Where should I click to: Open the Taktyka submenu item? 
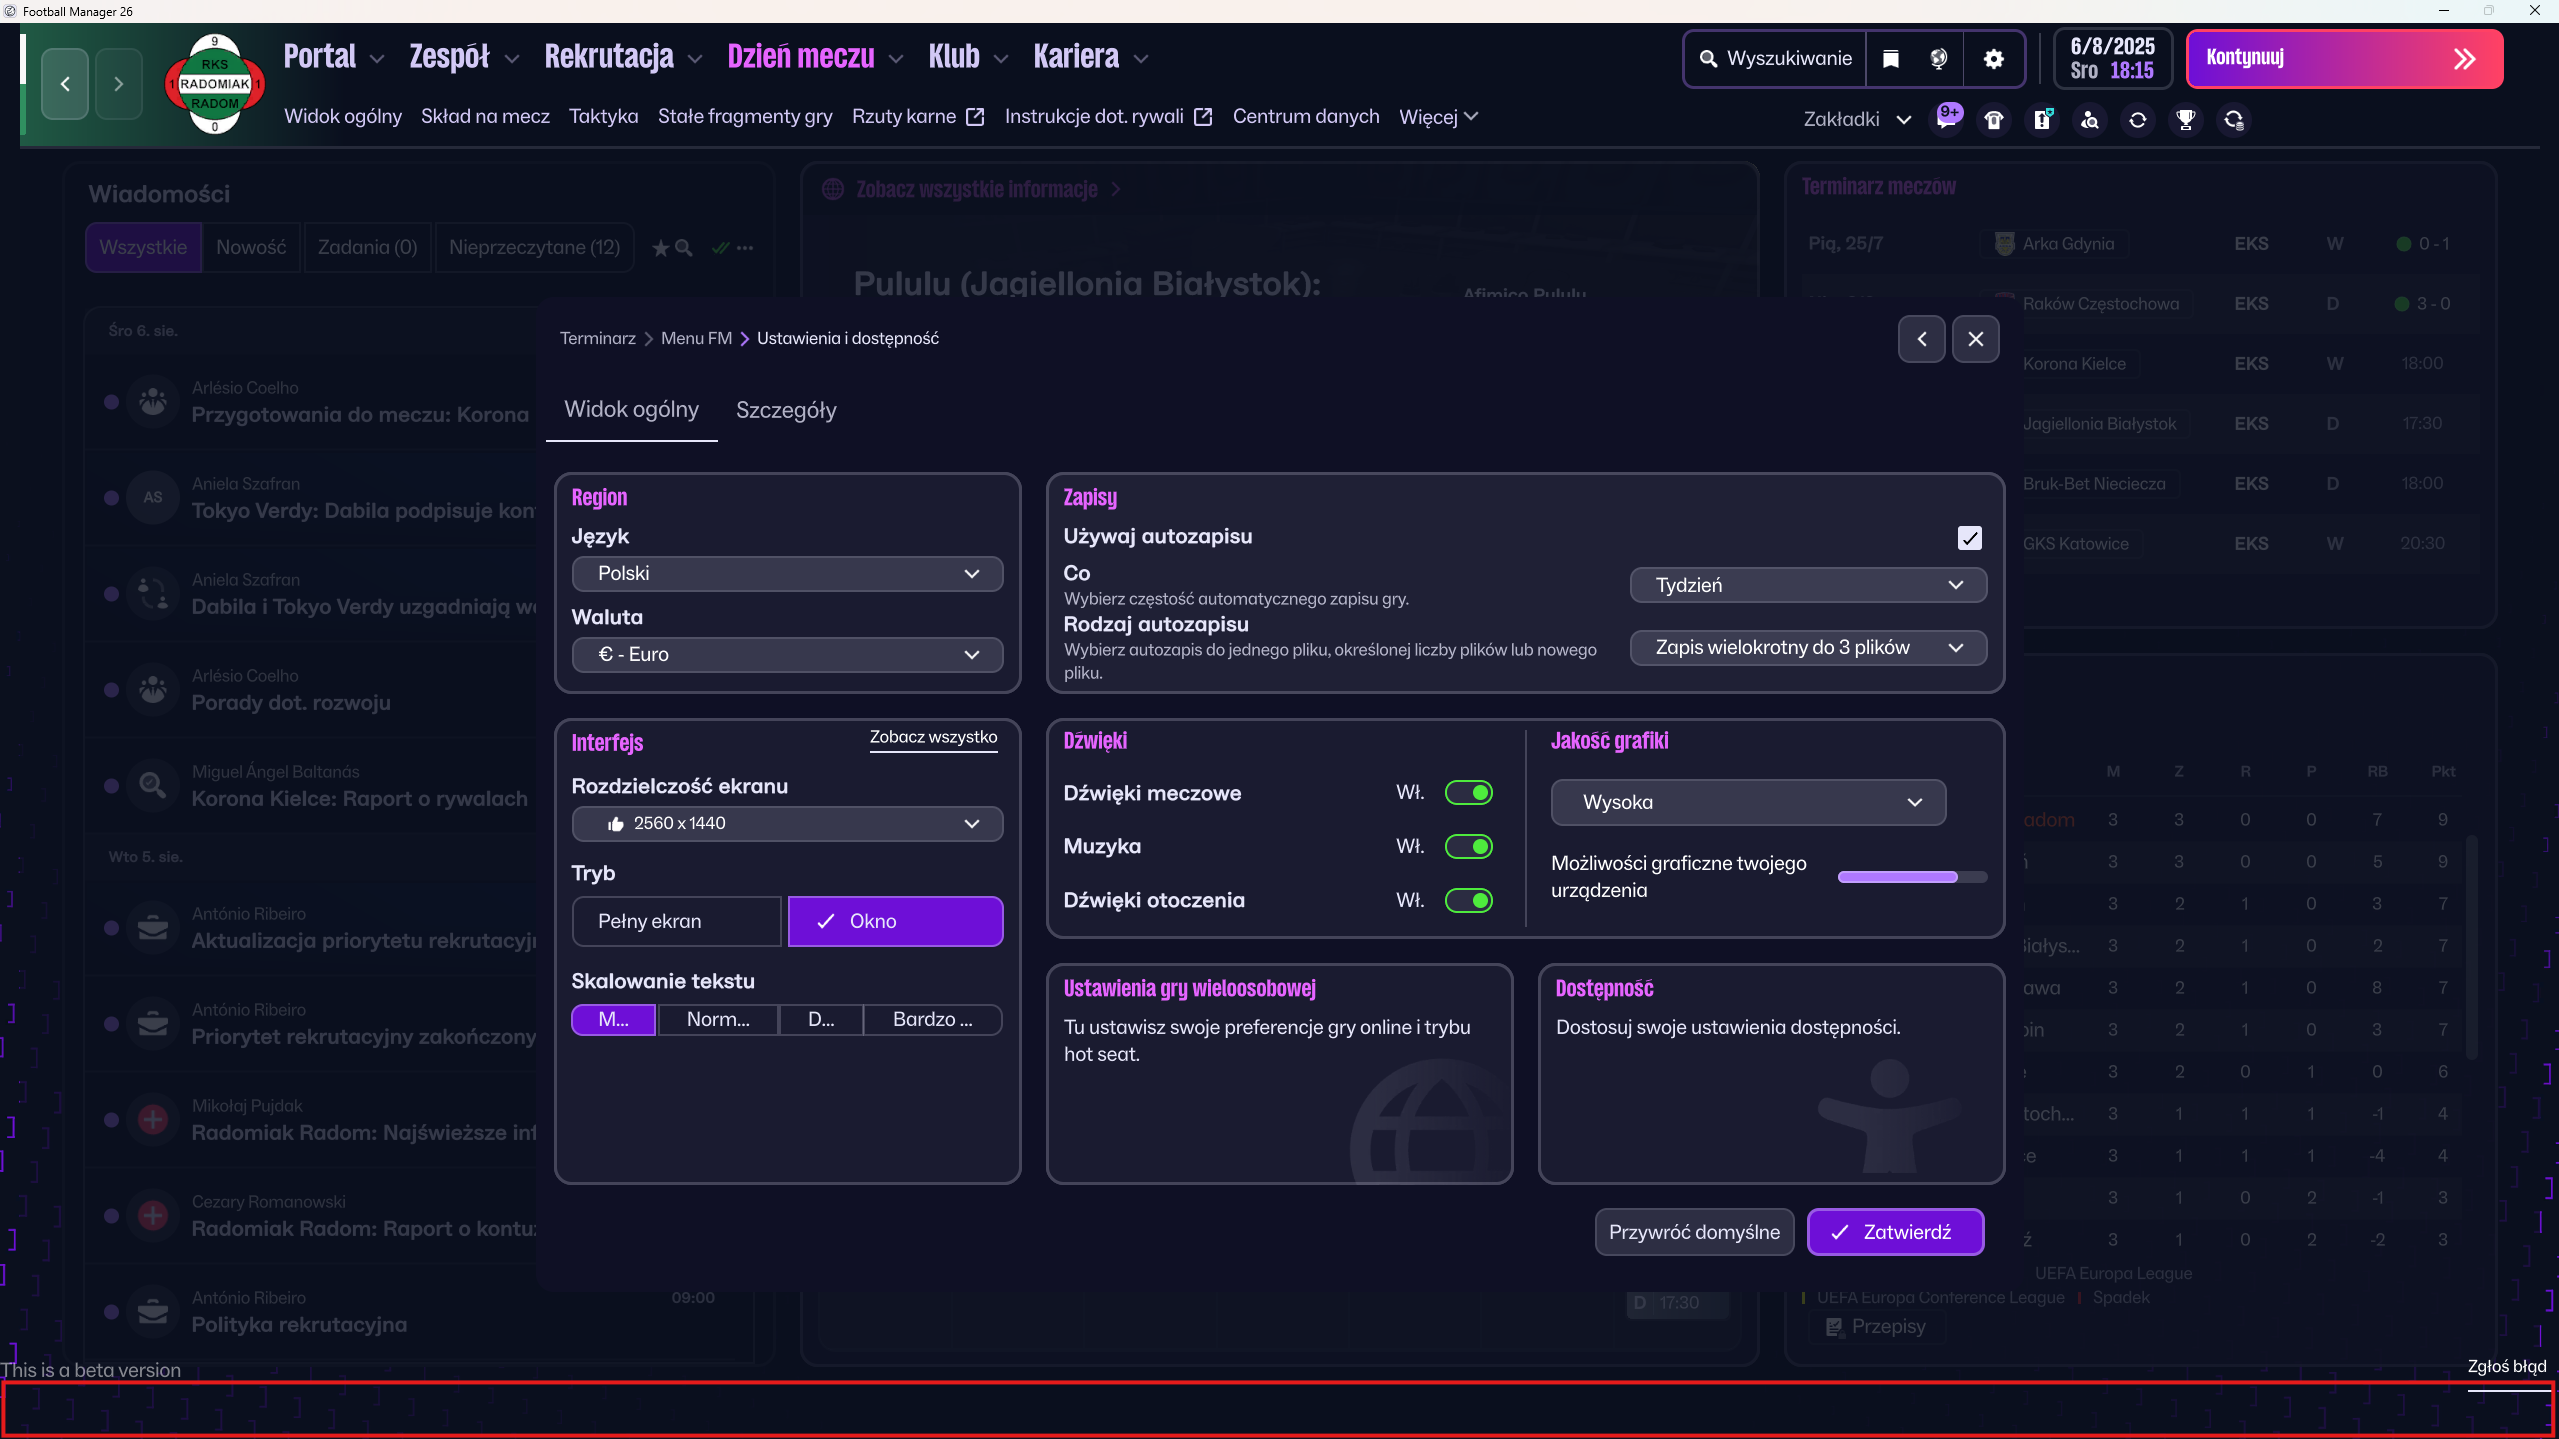click(x=603, y=116)
